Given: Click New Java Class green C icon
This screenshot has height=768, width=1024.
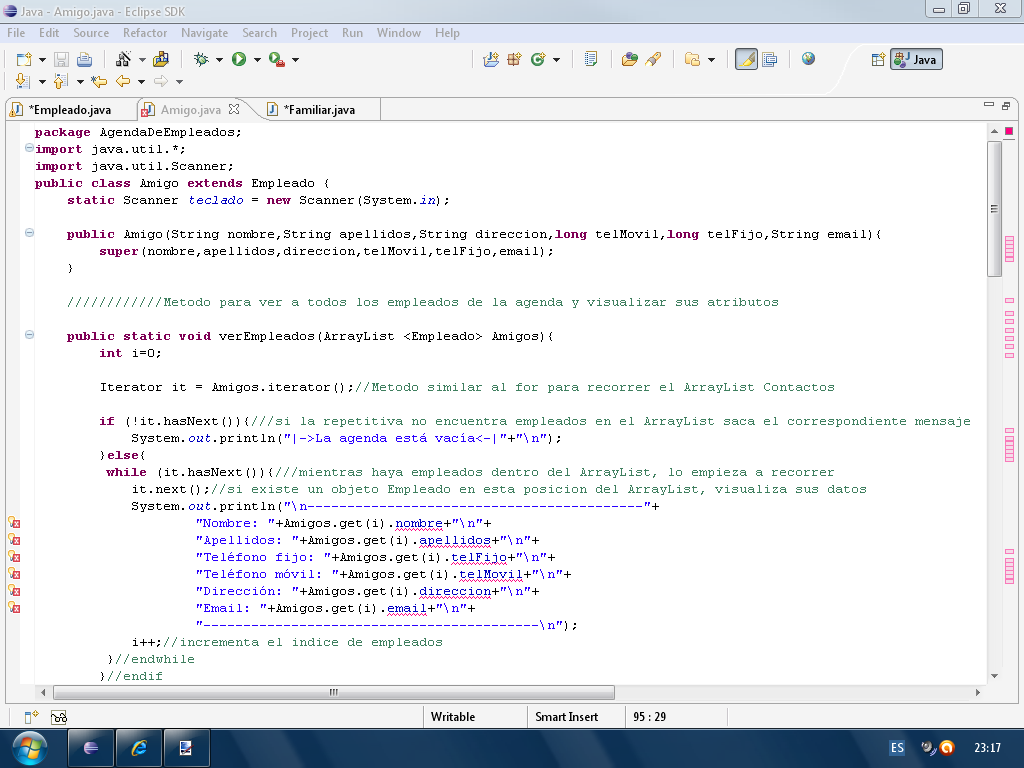Looking at the screenshot, I should coord(538,59).
